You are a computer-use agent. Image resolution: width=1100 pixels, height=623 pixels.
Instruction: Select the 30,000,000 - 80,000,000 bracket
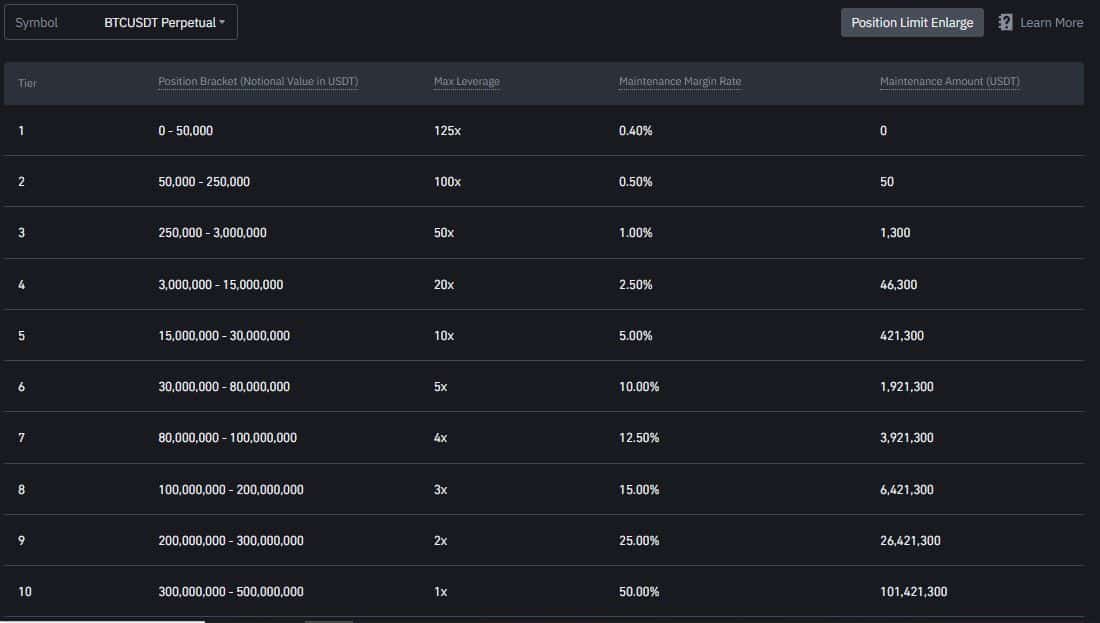point(224,387)
